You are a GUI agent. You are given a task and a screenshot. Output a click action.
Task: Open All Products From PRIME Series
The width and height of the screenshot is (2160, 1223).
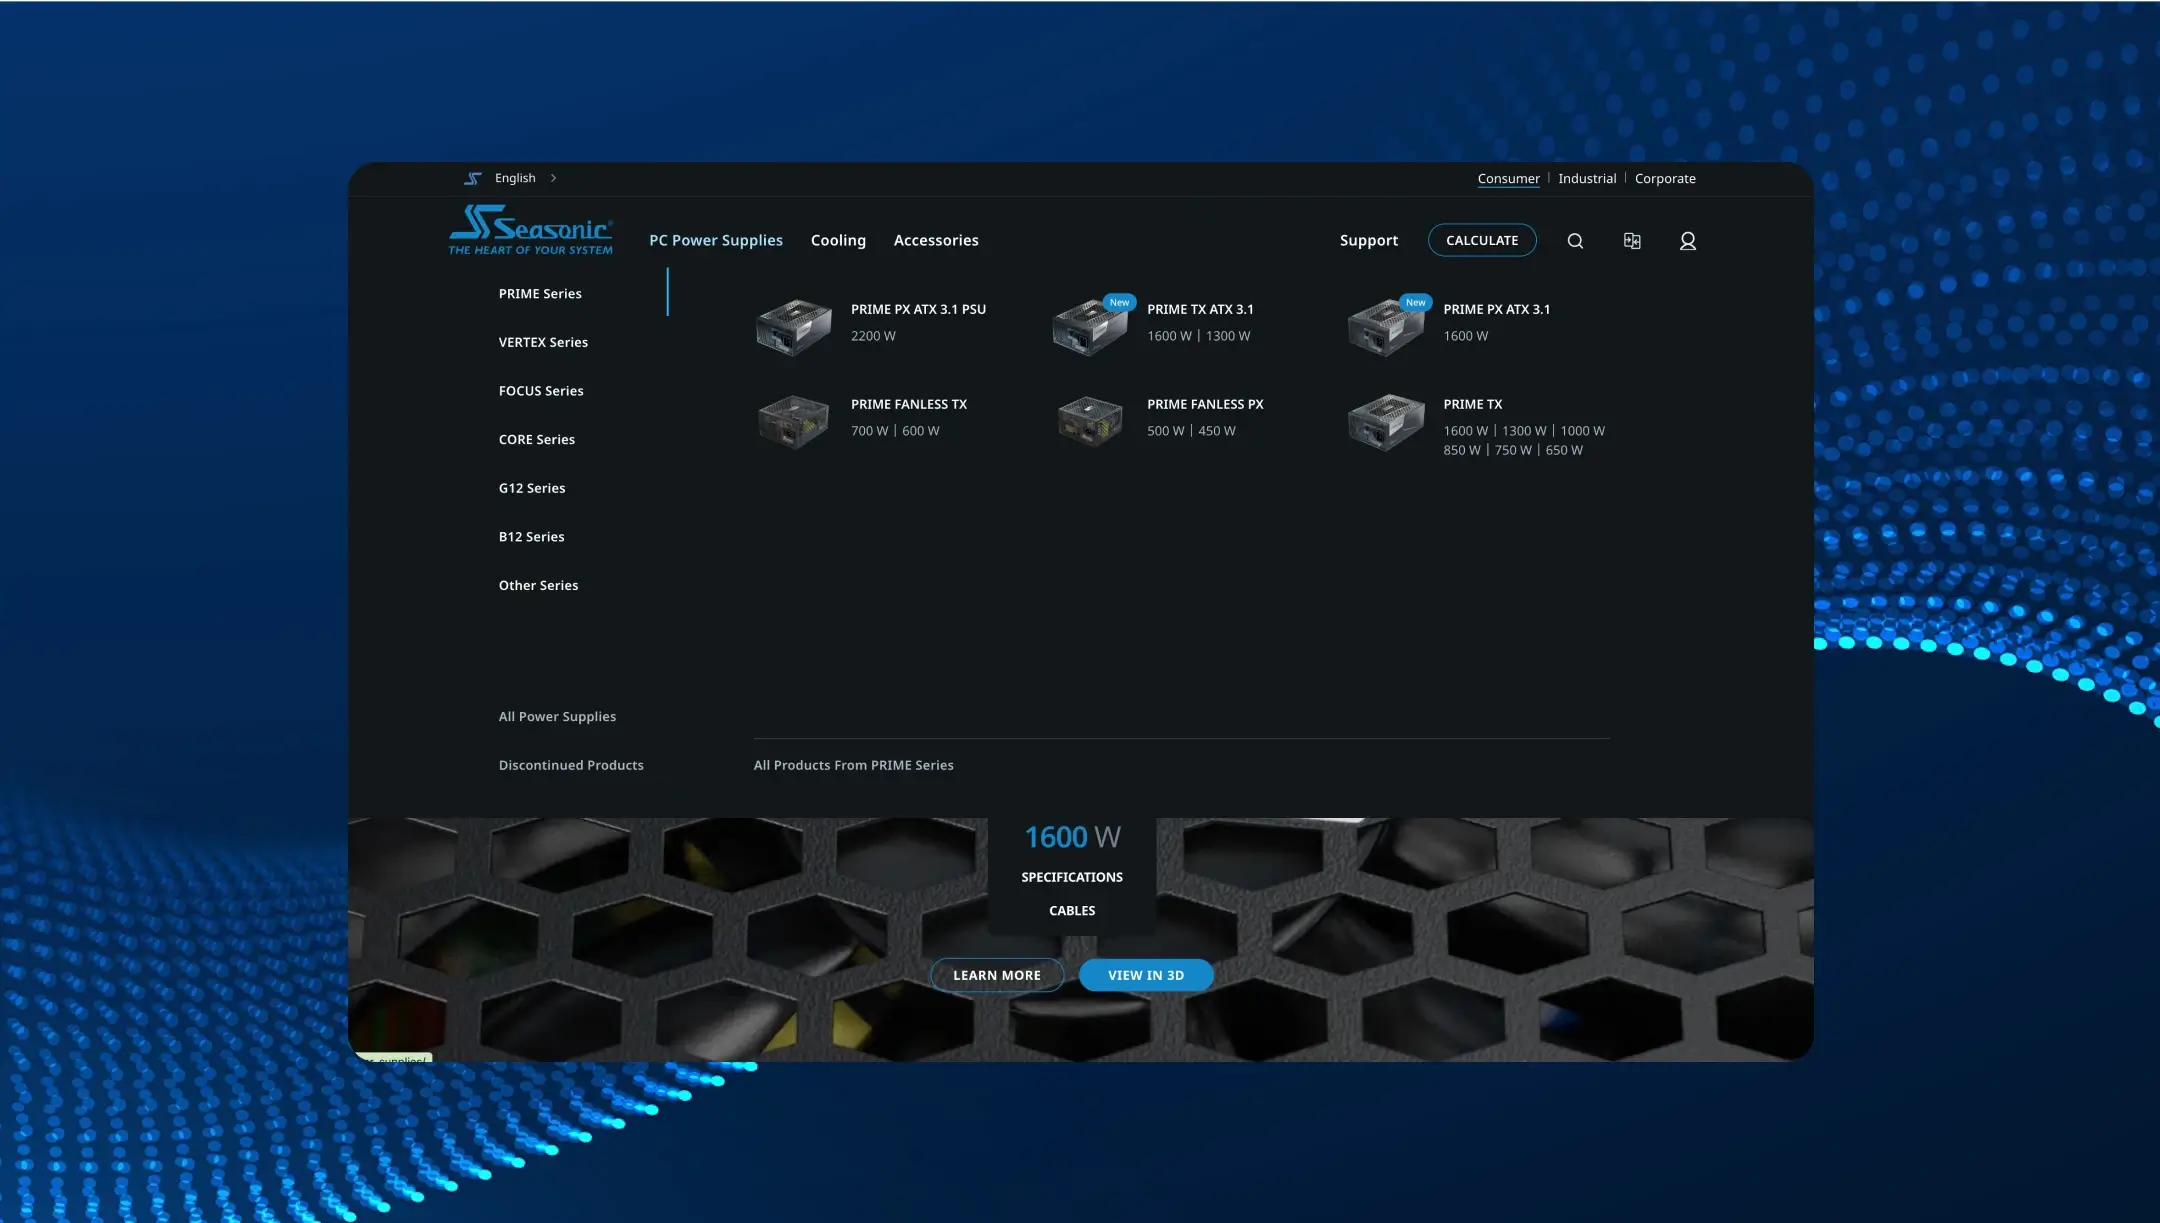pos(853,765)
